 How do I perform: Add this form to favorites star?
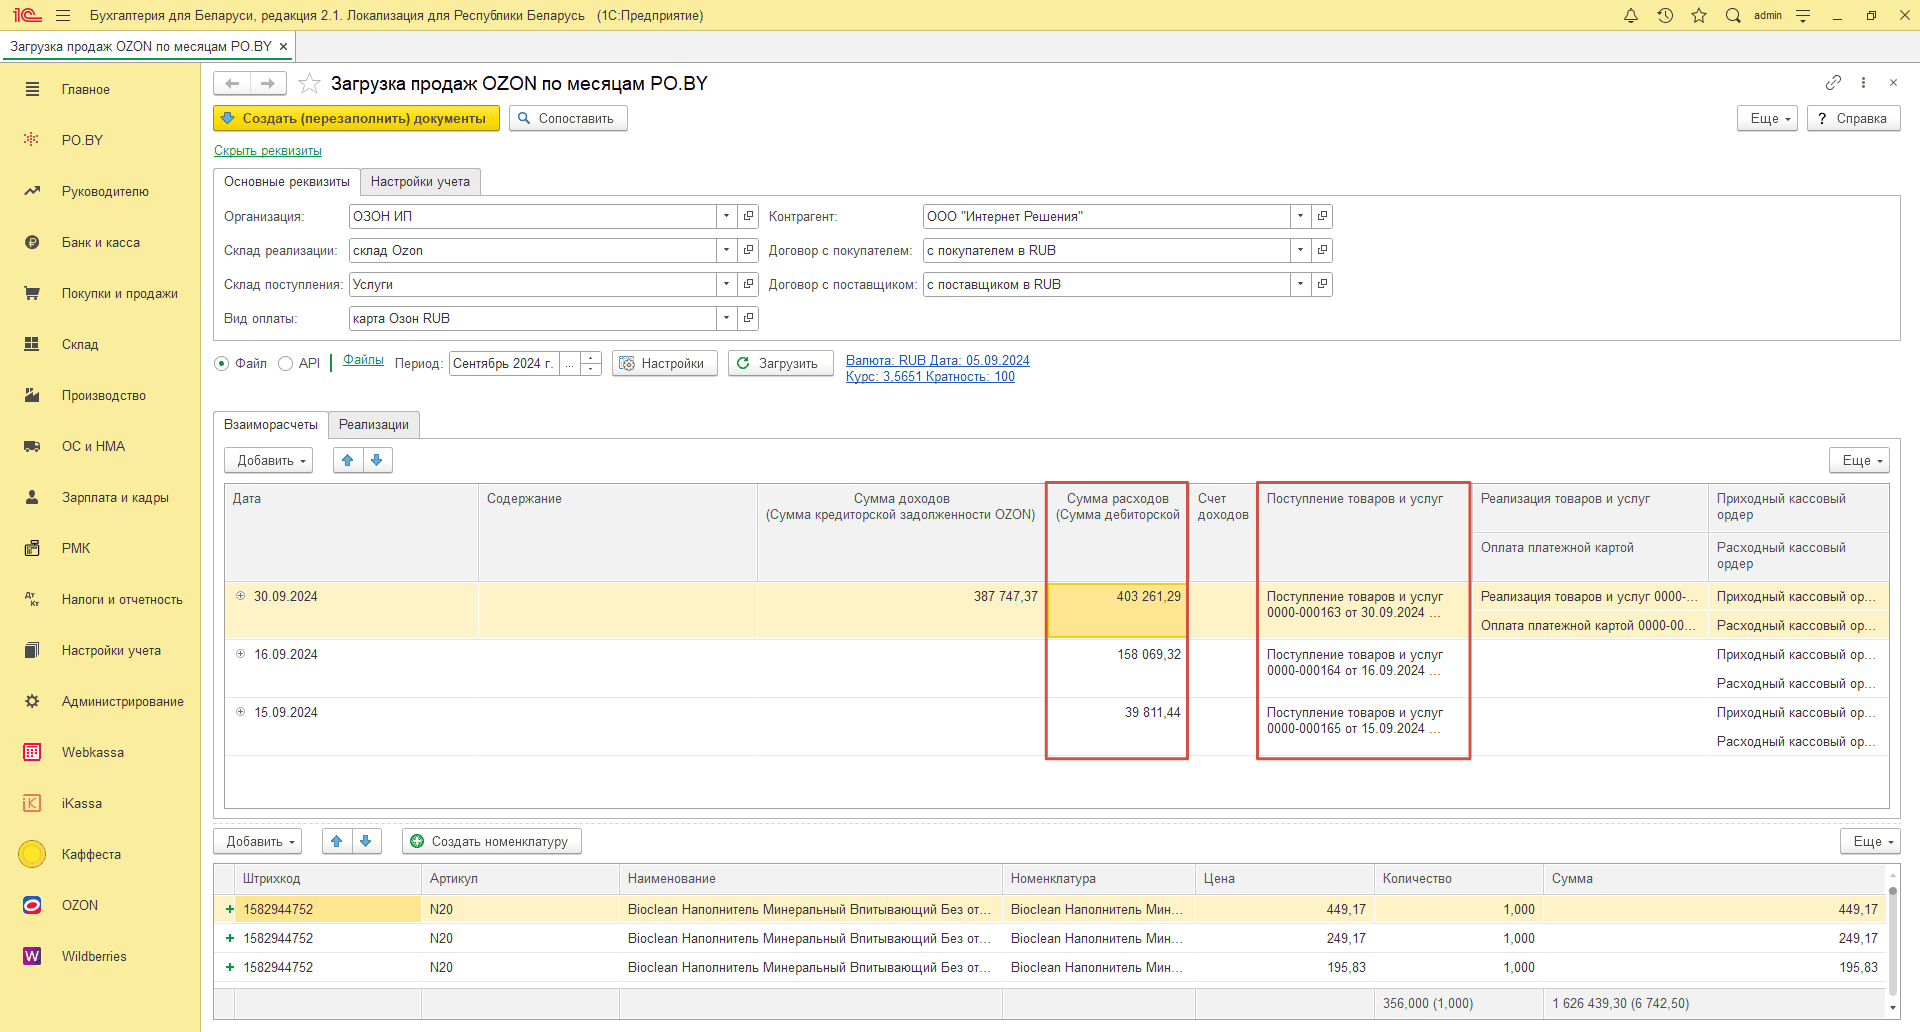[x=310, y=83]
